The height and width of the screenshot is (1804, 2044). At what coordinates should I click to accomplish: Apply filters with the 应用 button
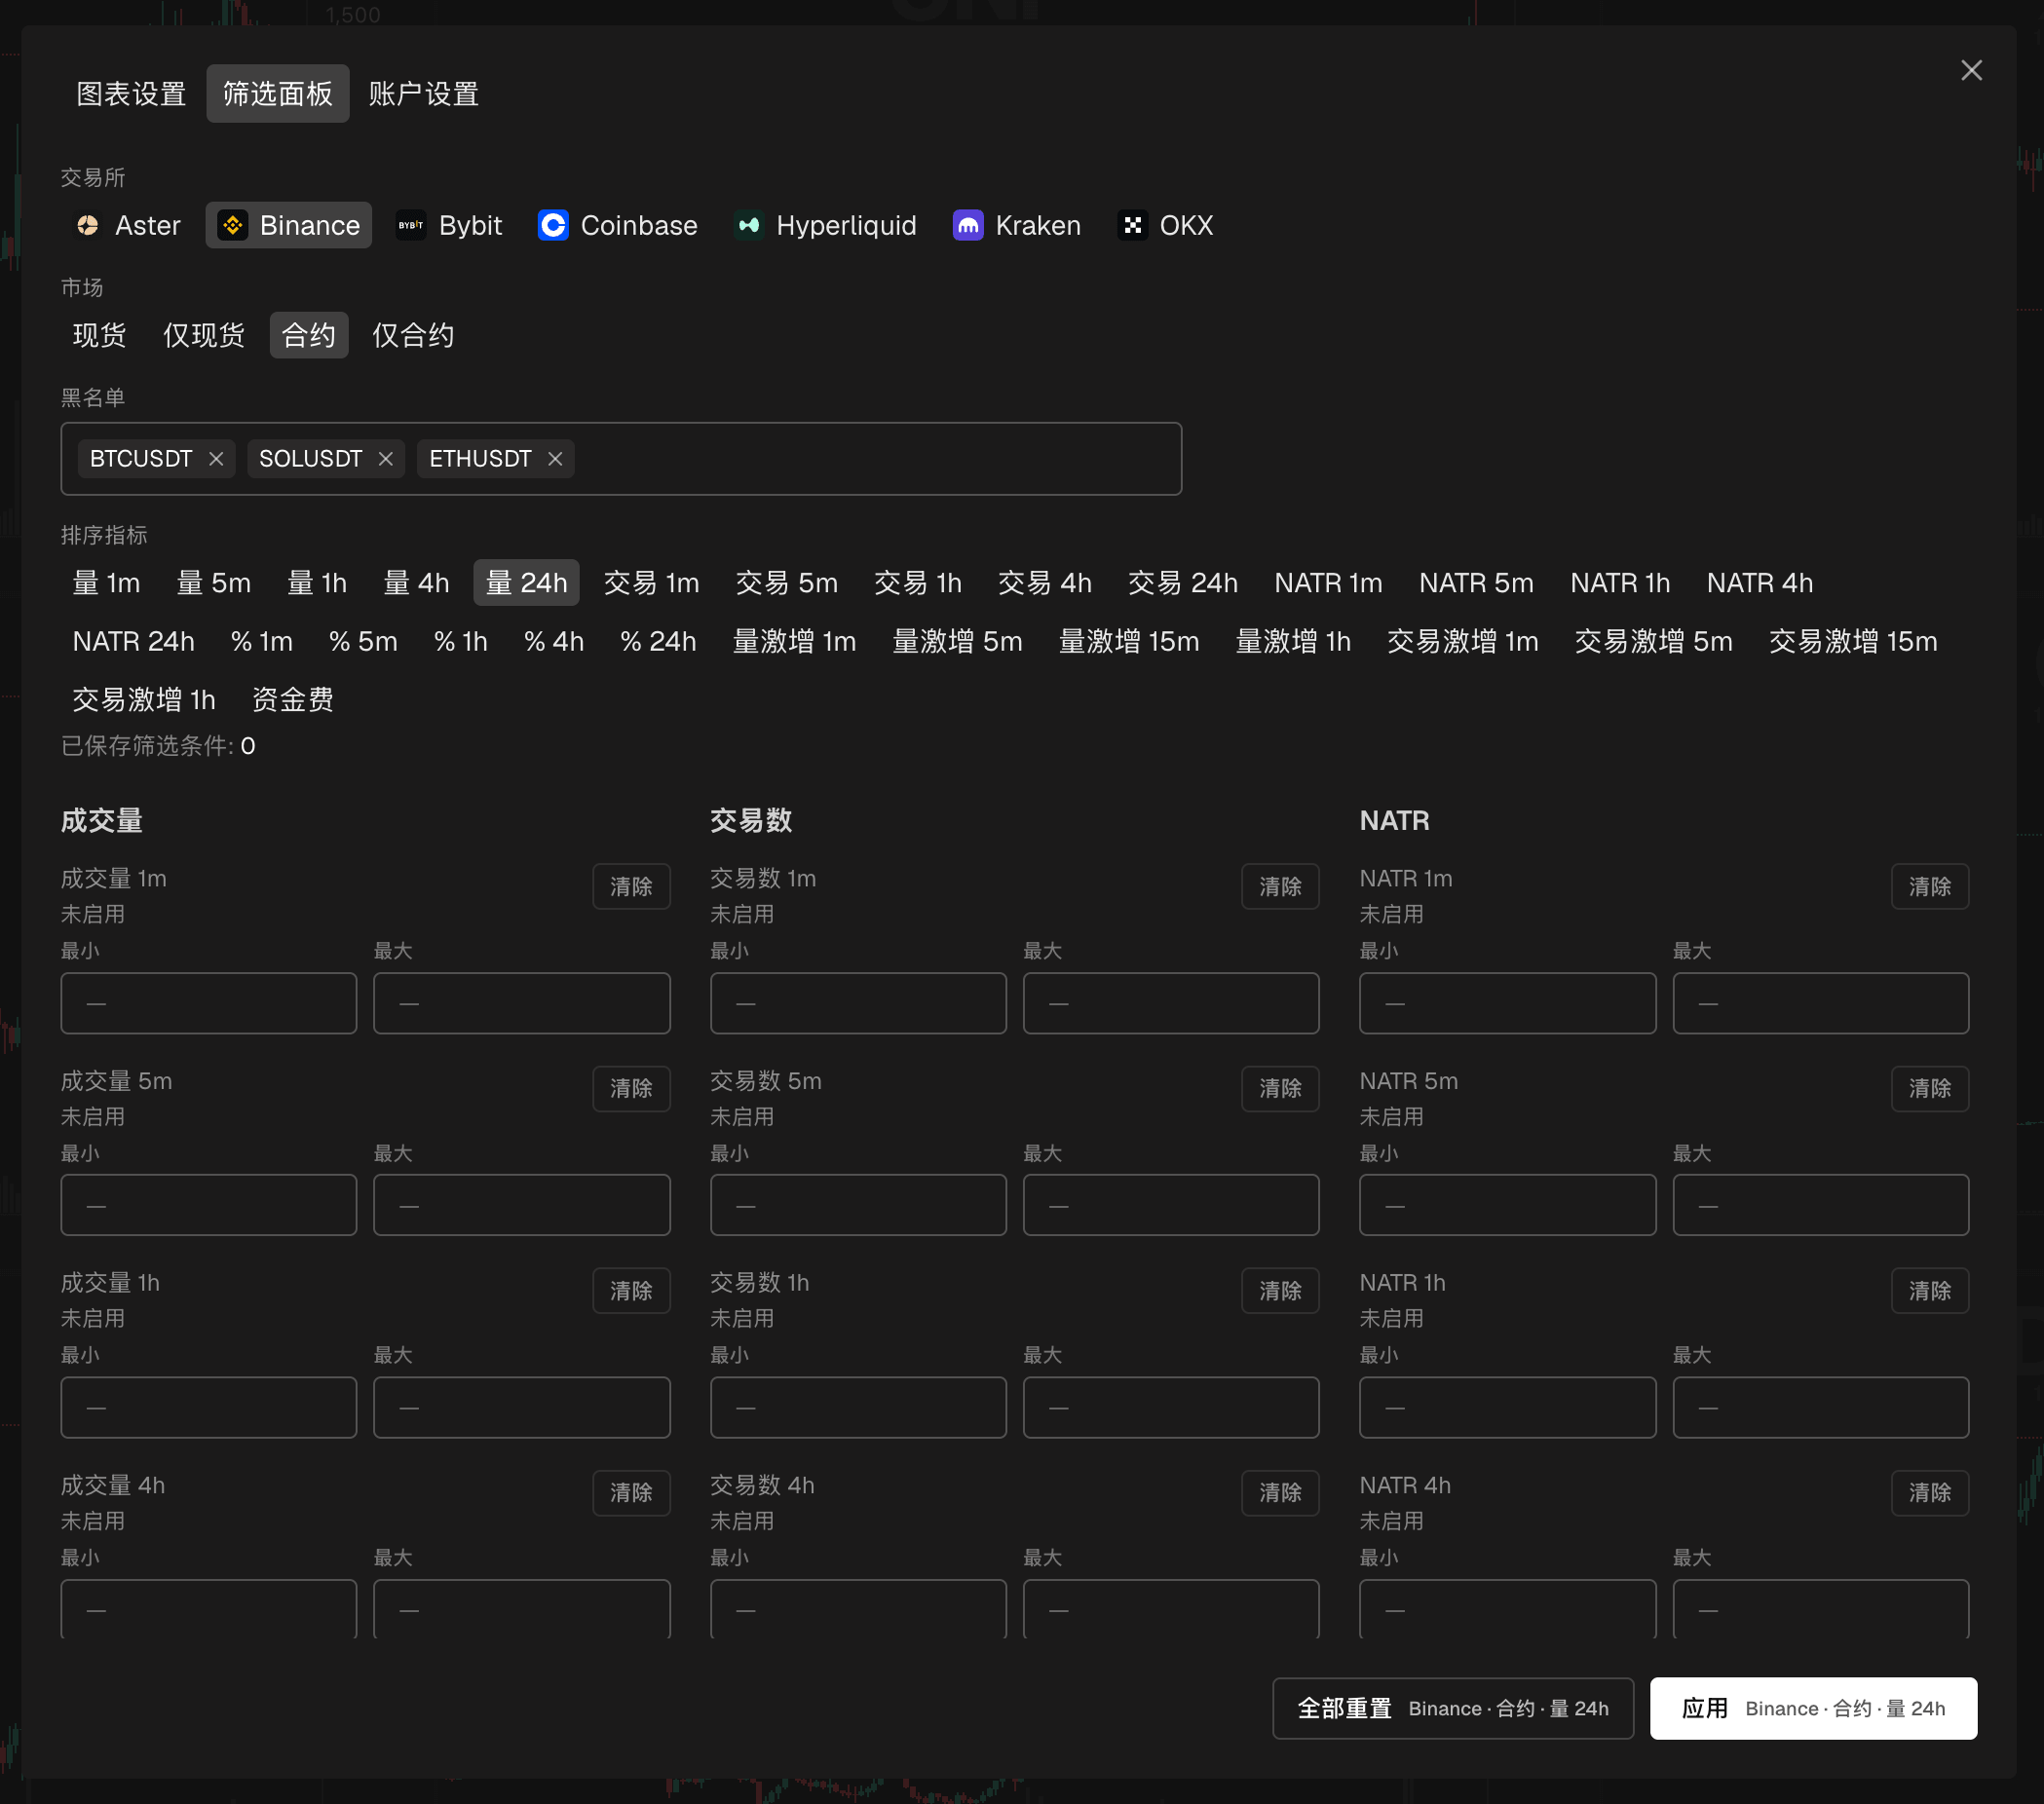1812,1708
